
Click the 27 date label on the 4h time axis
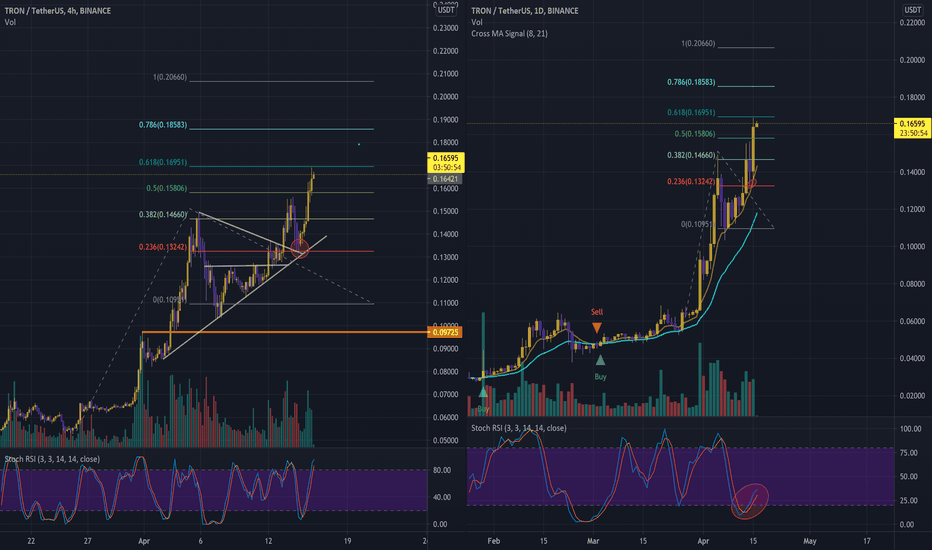(x=87, y=541)
